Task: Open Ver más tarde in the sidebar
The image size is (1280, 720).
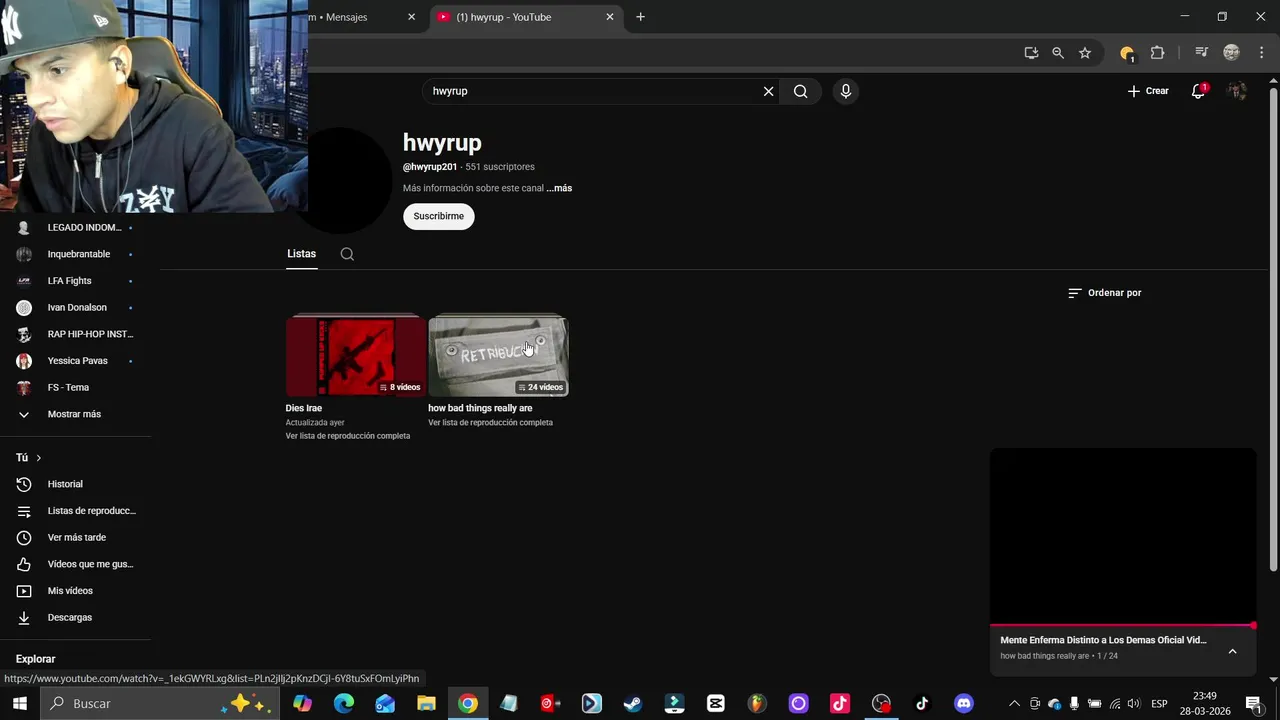Action: (76, 538)
